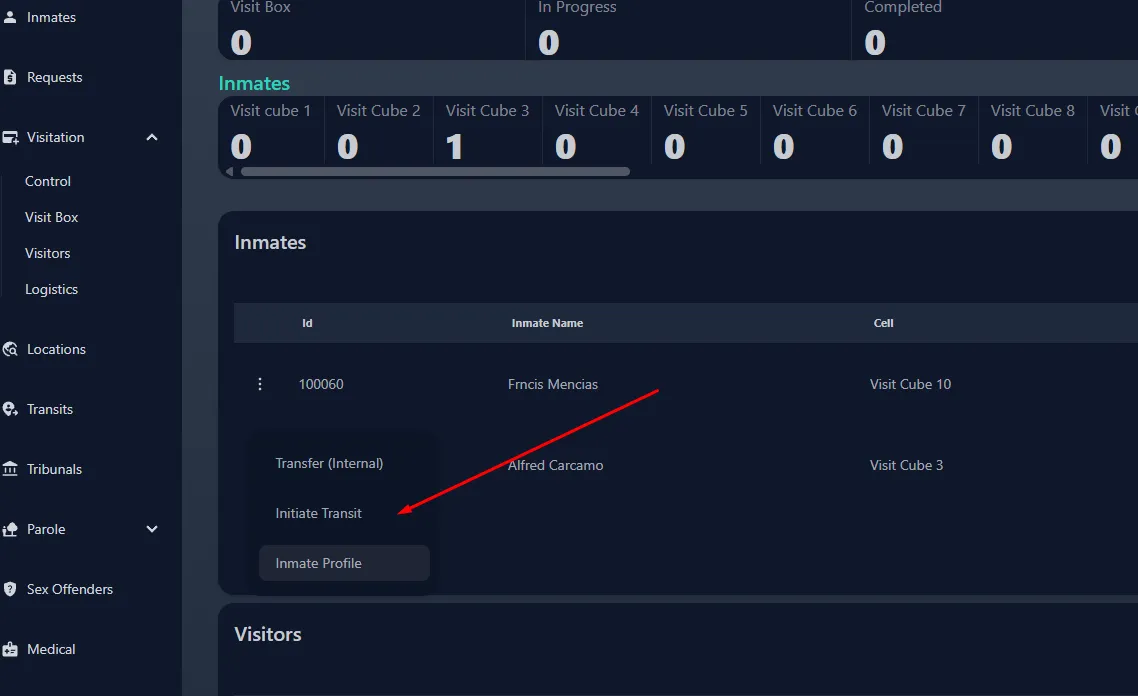Click the horizontal scrollbar under visit cubes
This screenshot has height=696, width=1138.
tap(435, 171)
